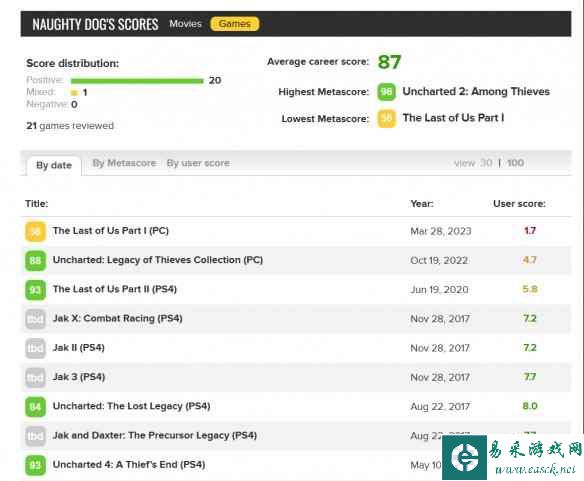Click the green Positive distribution bar

[x=137, y=81]
